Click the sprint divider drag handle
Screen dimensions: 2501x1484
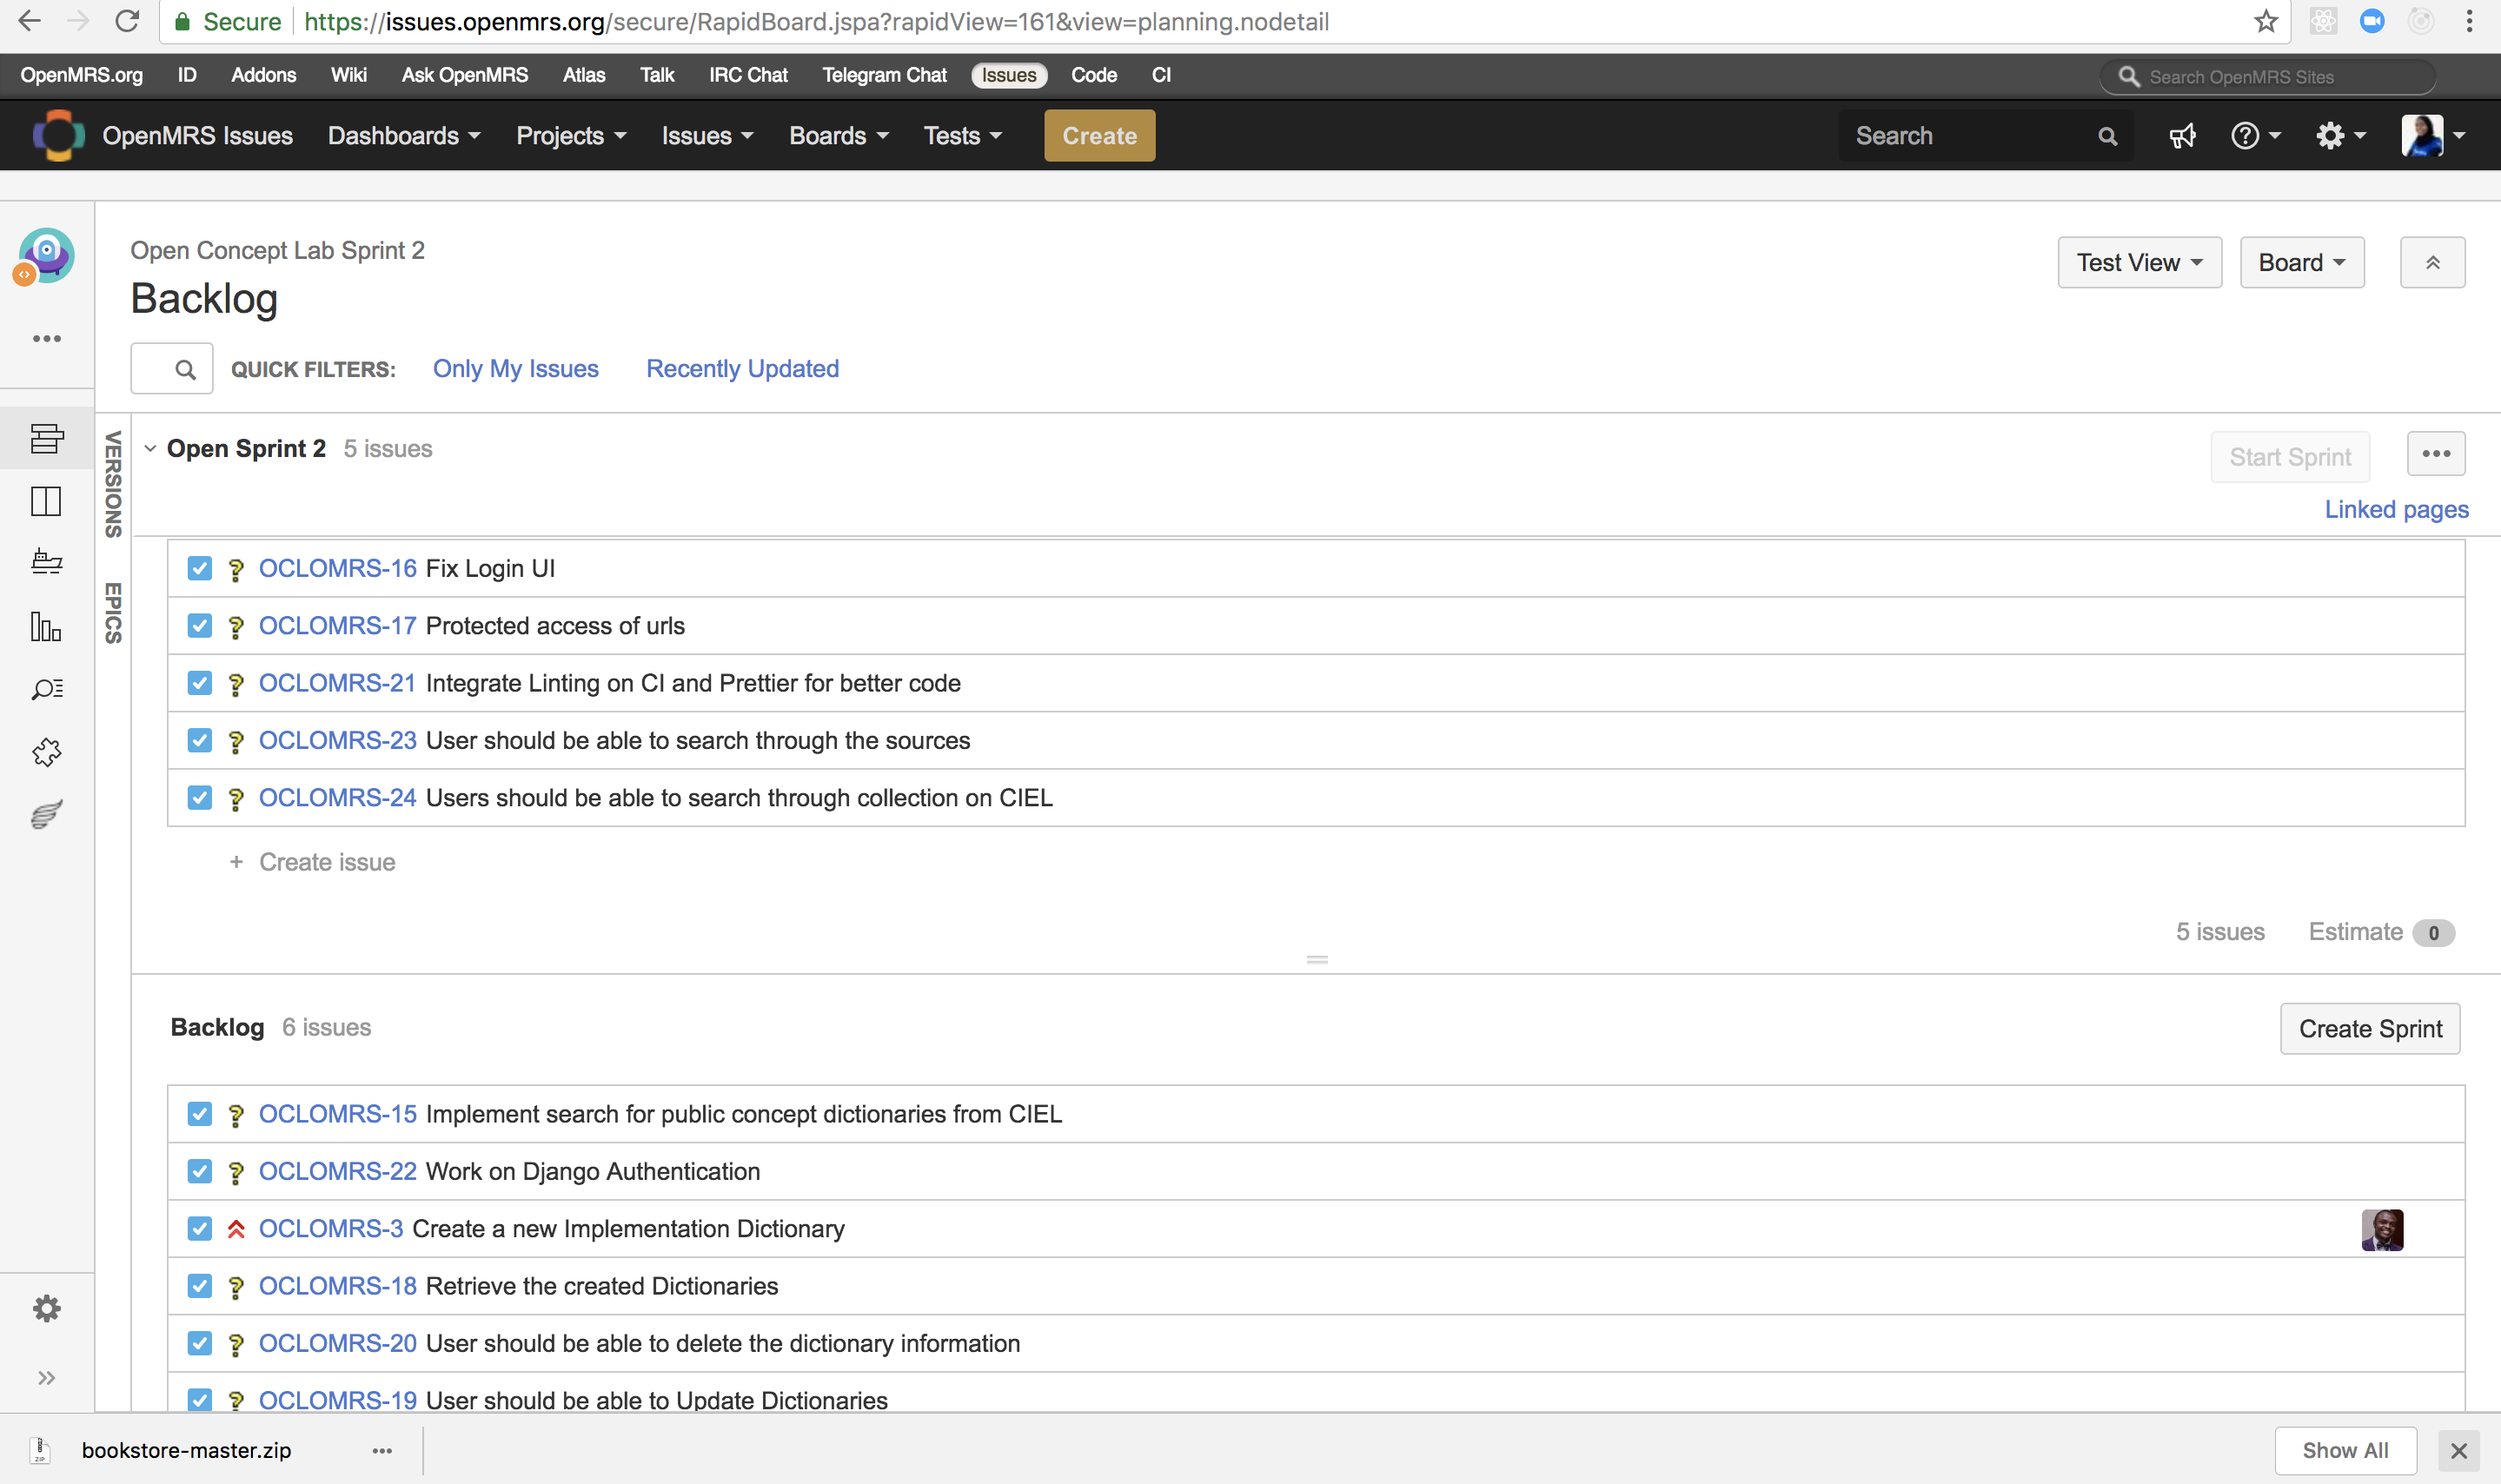(x=1317, y=960)
